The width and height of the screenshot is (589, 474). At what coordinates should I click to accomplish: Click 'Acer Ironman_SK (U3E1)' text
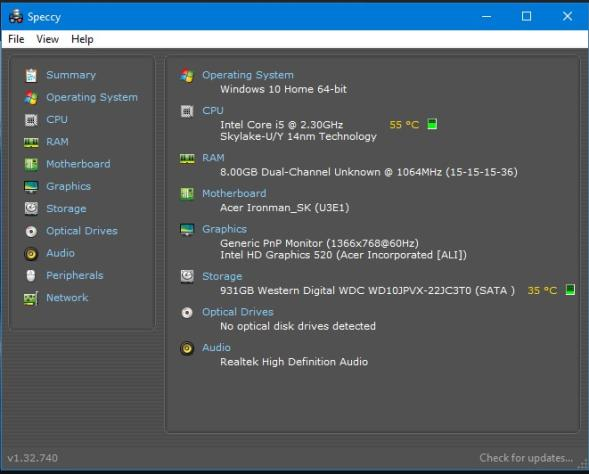[285, 208]
